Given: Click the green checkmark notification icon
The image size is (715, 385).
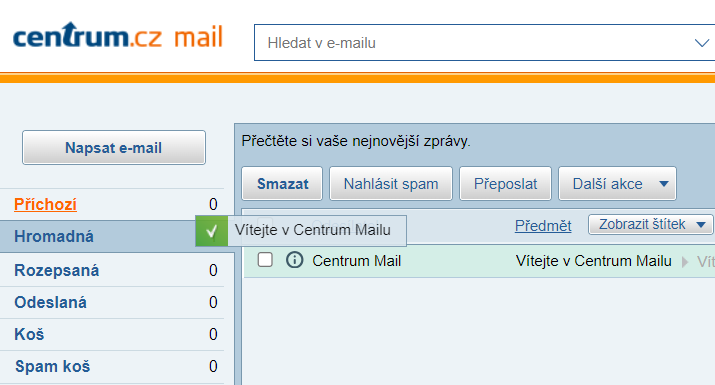Looking at the screenshot, I should click(x=212, y=231).
